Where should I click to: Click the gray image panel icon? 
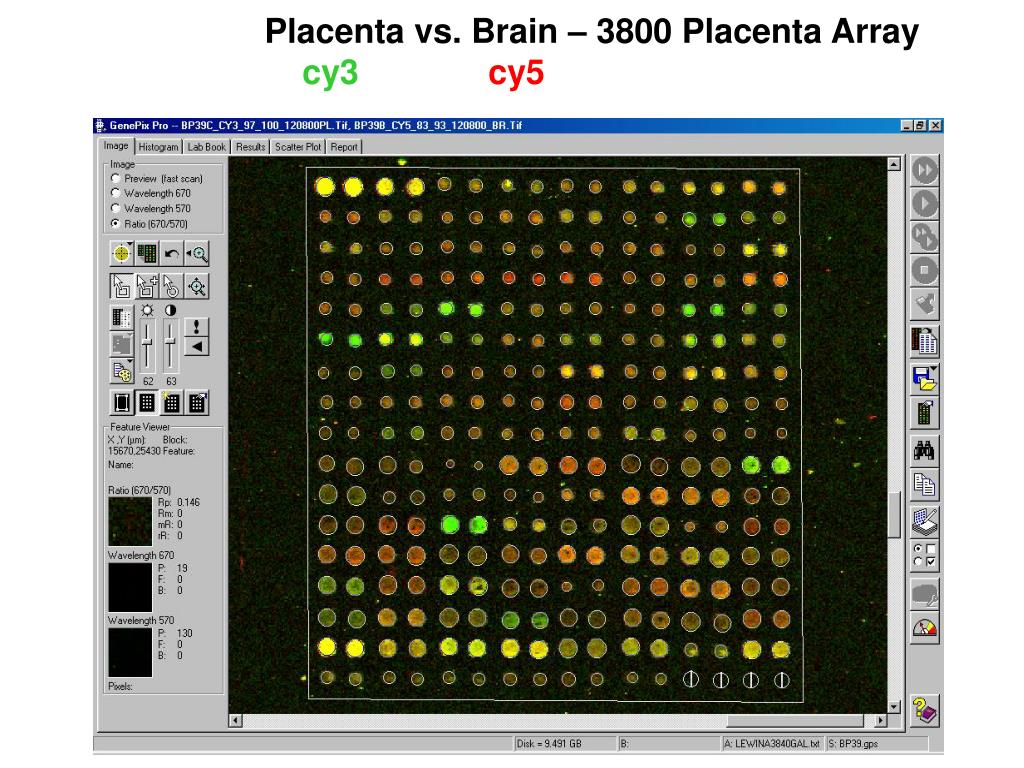click(121, 344)
